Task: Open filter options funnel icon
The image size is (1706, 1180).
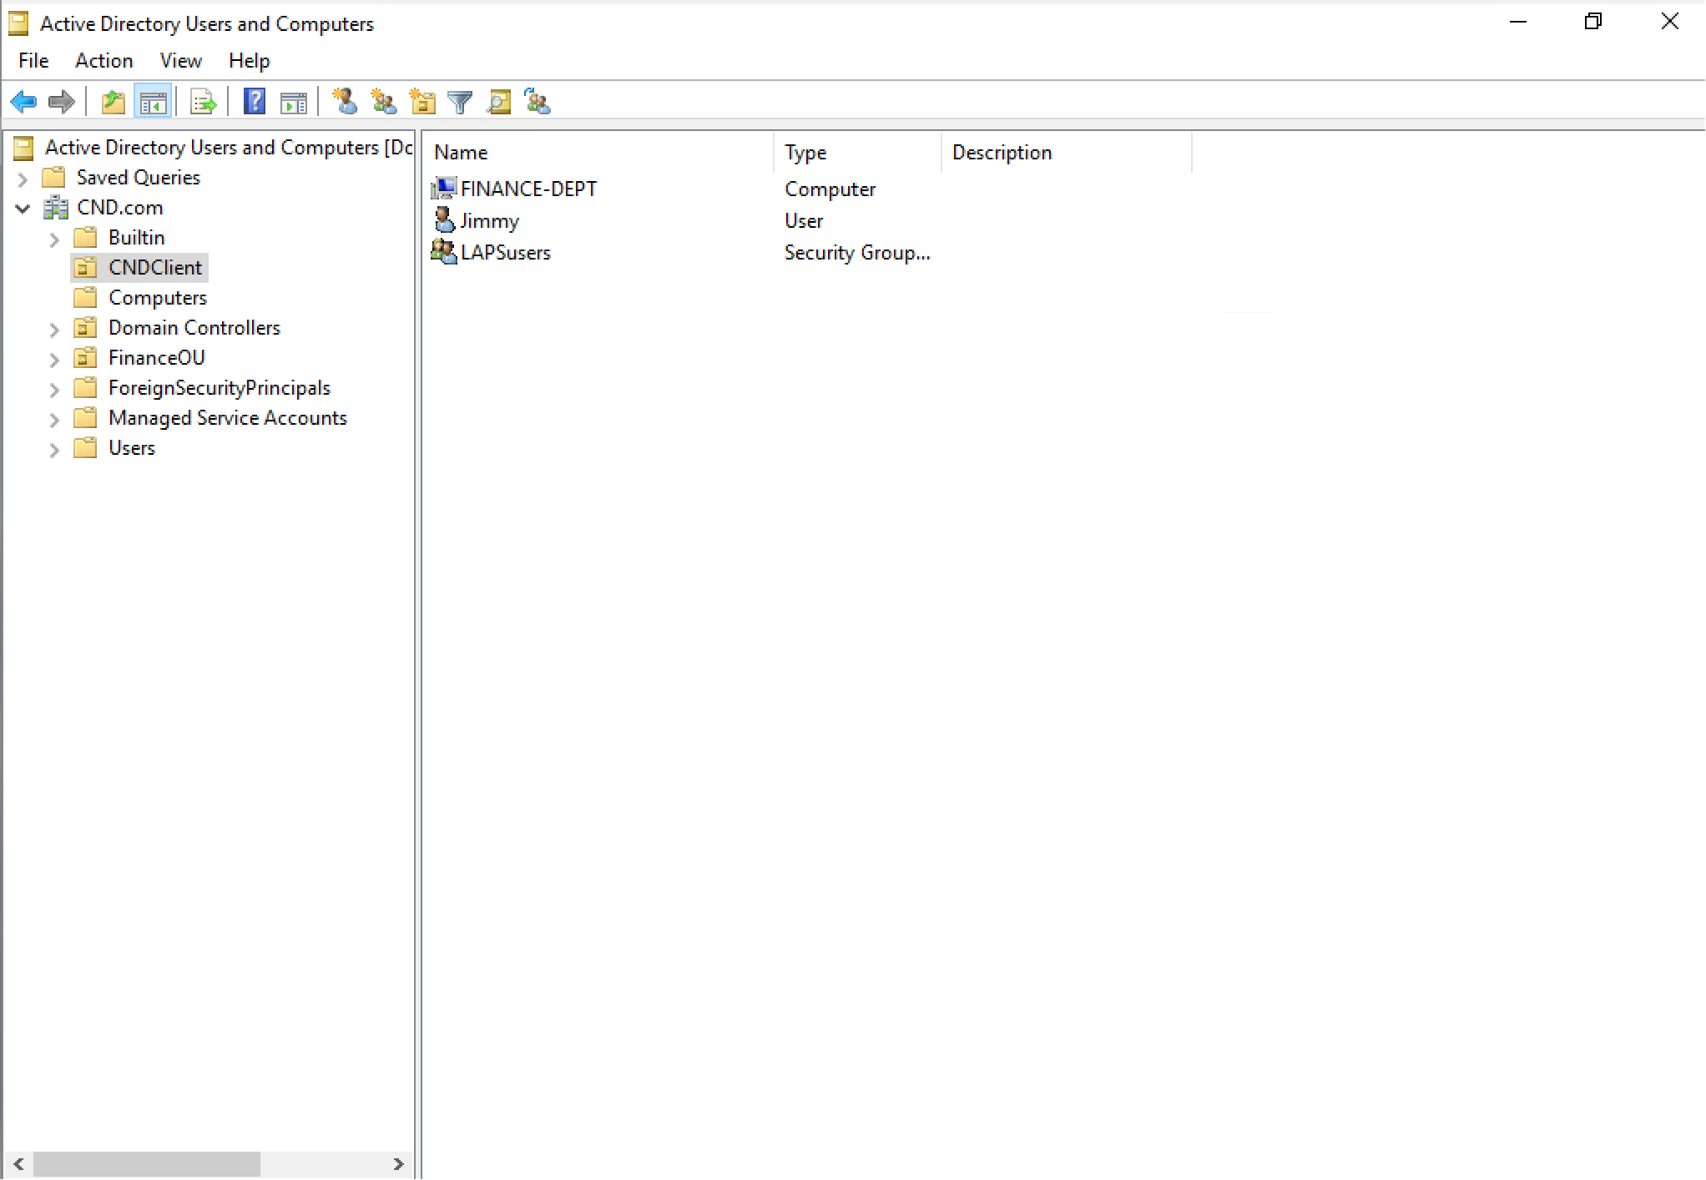Action: coord(460,101)
